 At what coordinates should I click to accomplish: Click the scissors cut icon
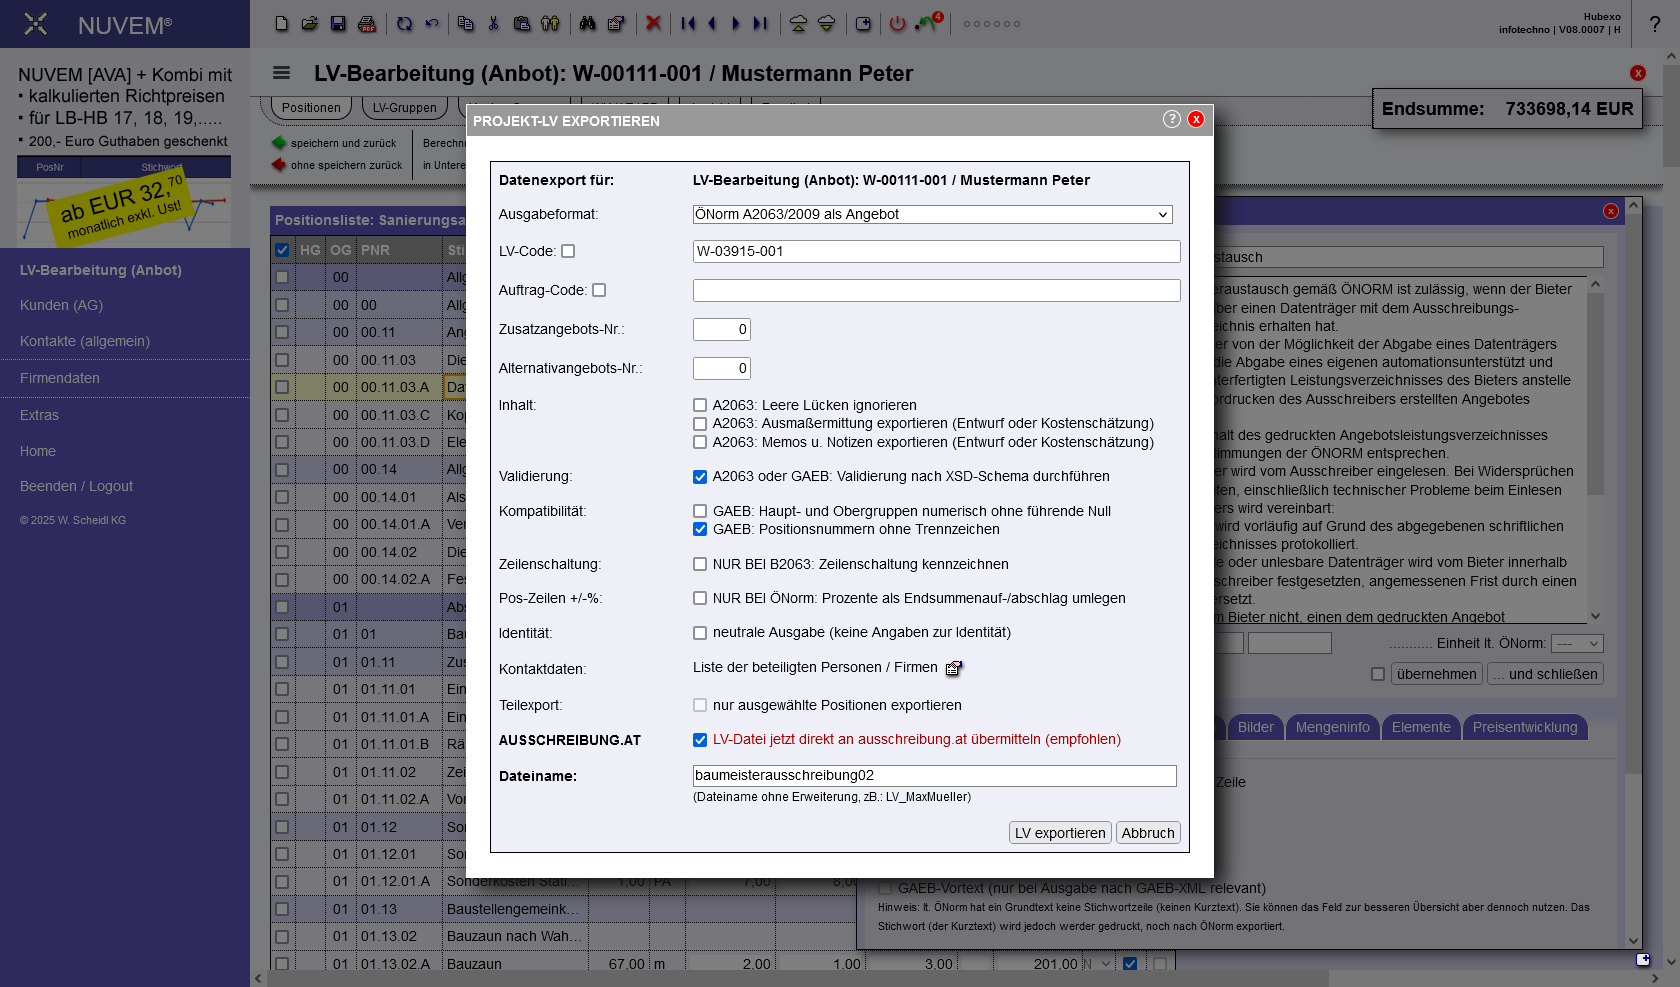(x=493, y=23)
